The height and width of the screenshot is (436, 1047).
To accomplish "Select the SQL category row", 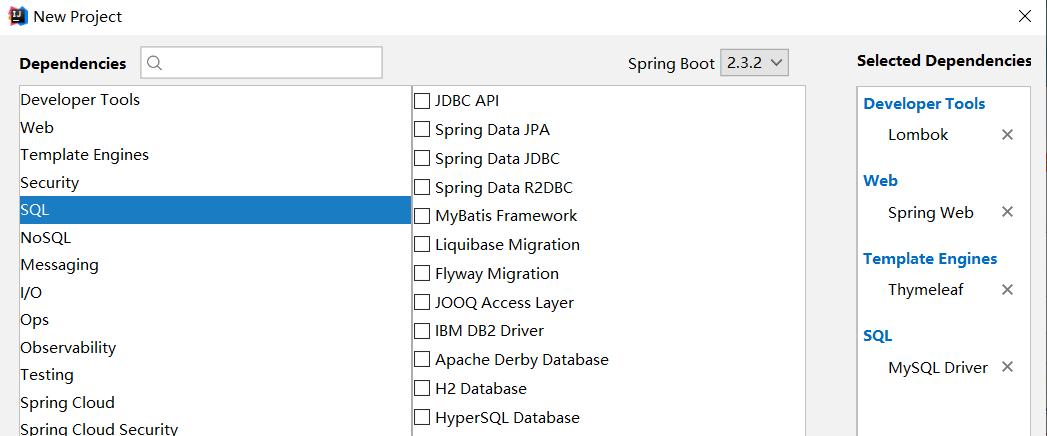I will click(216, 210).
